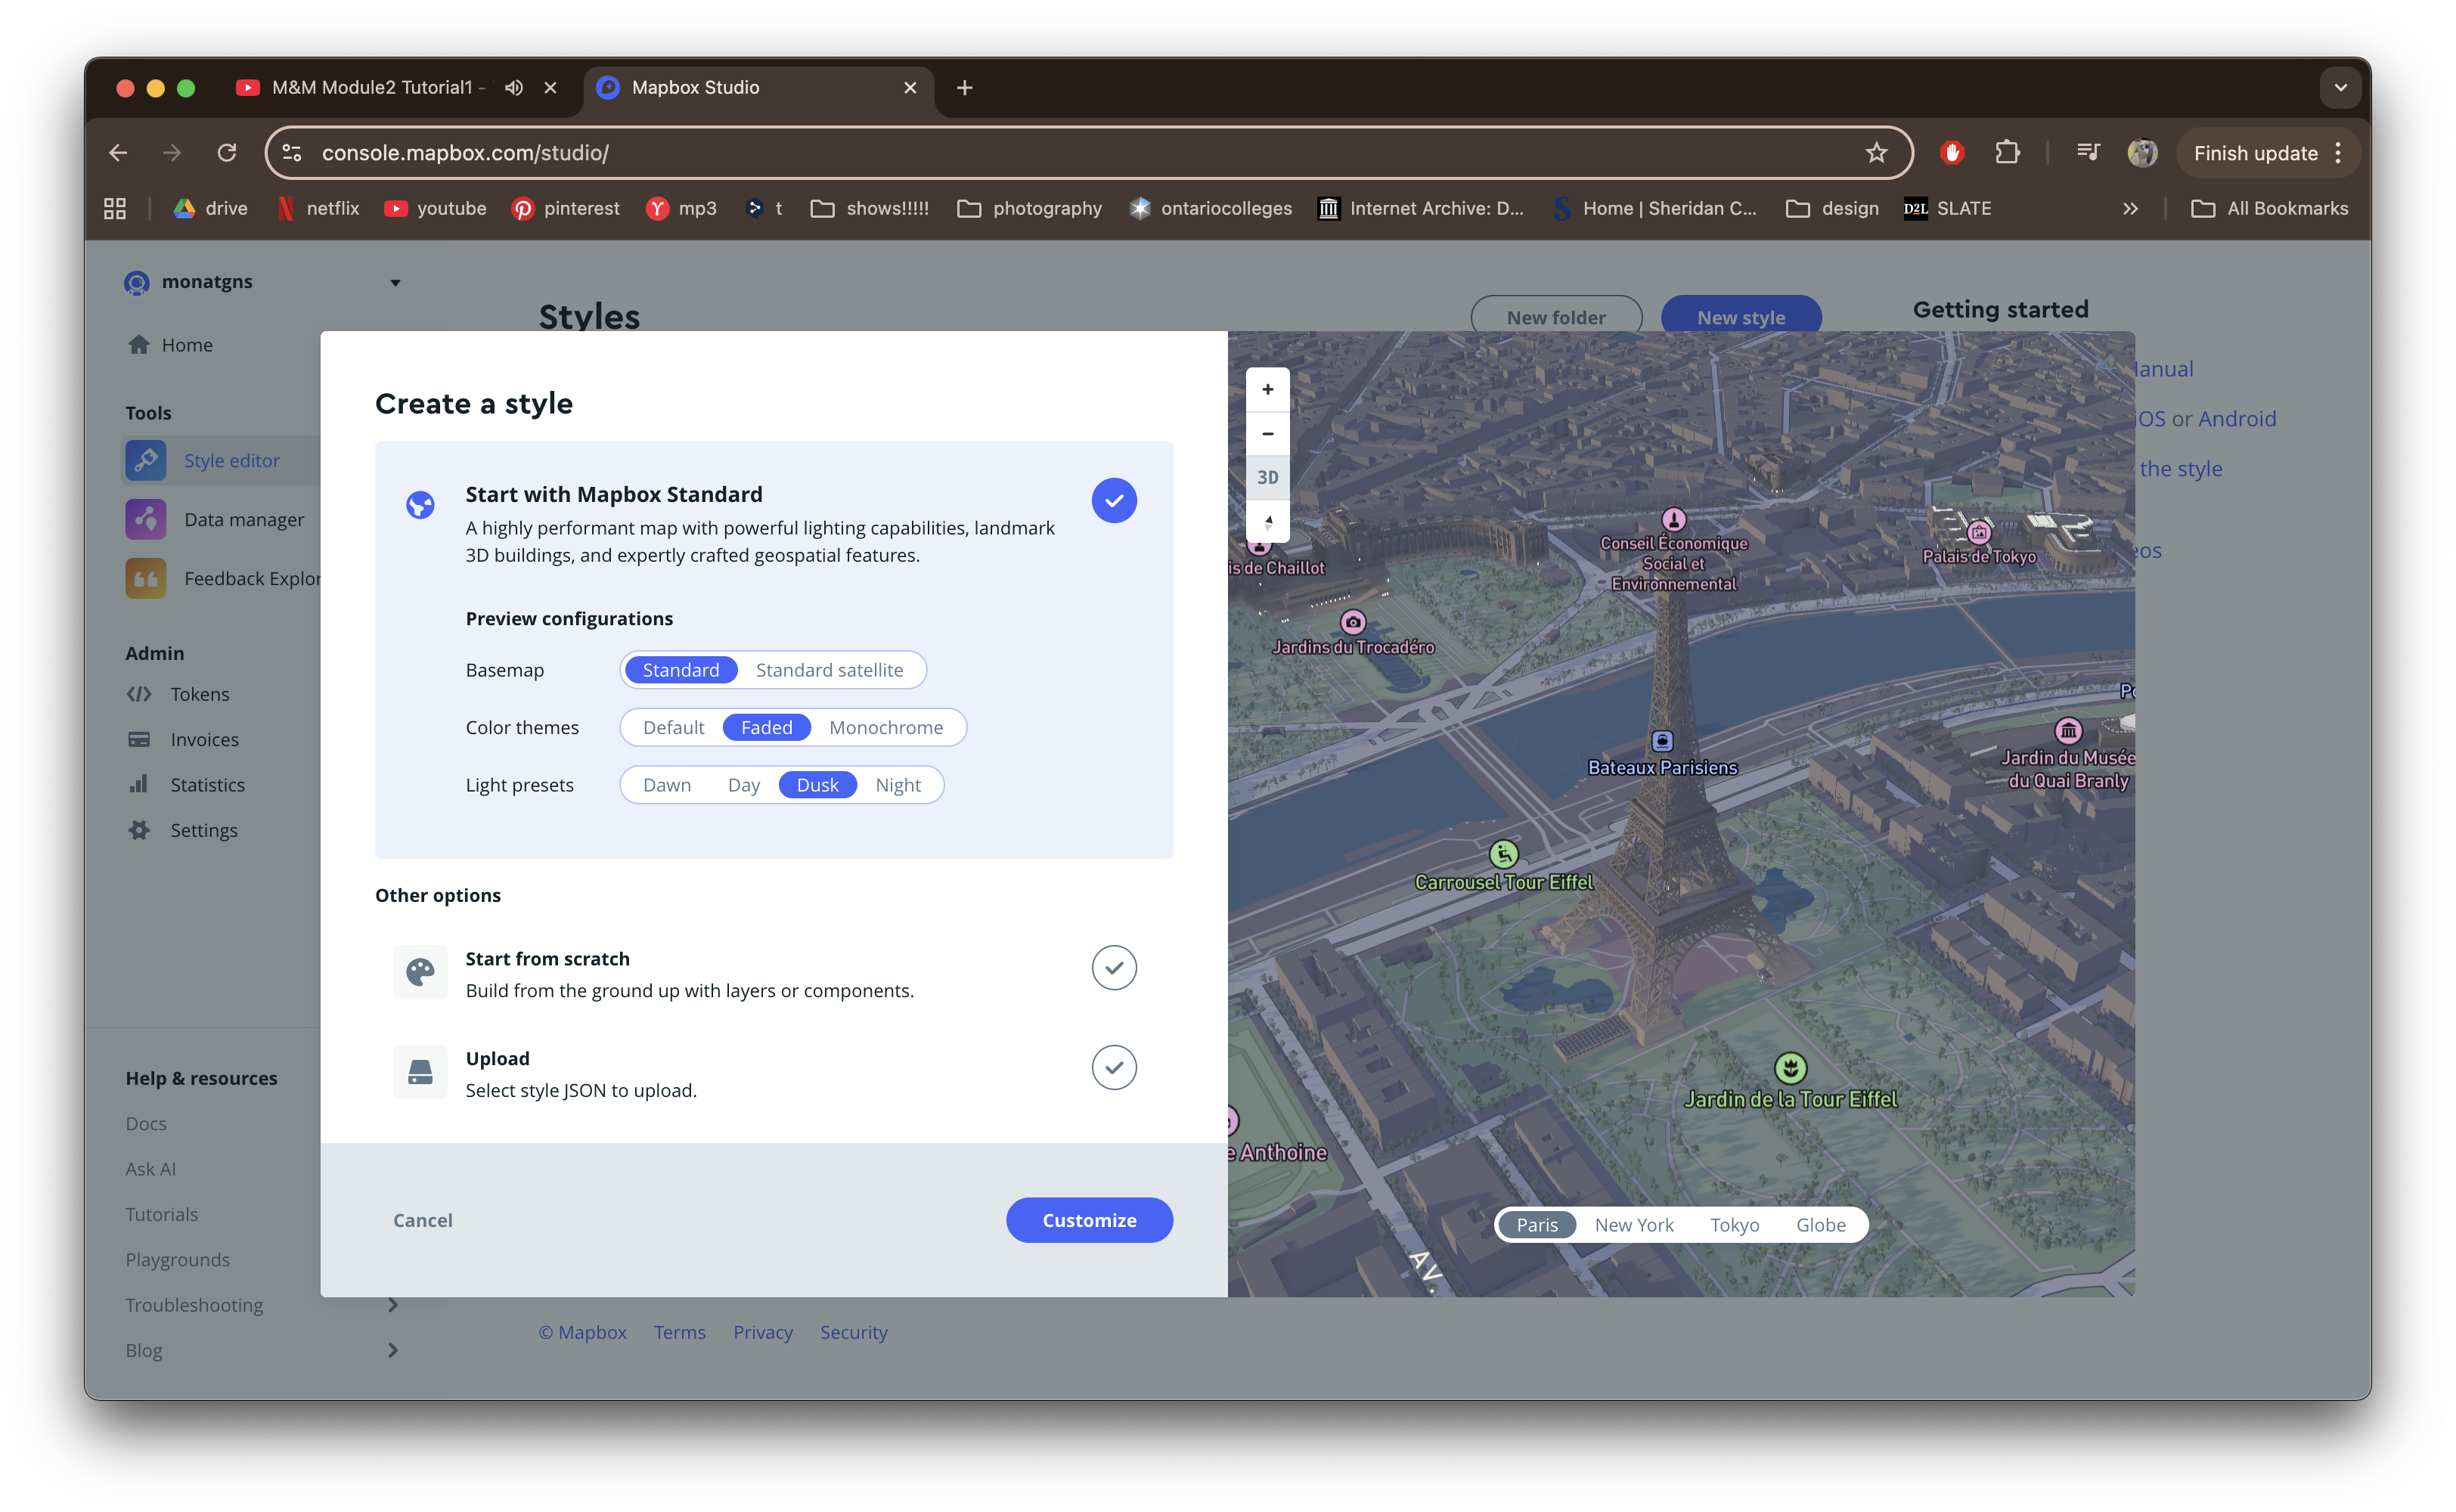
Task: Open account Settings
Action: [204, 829]
